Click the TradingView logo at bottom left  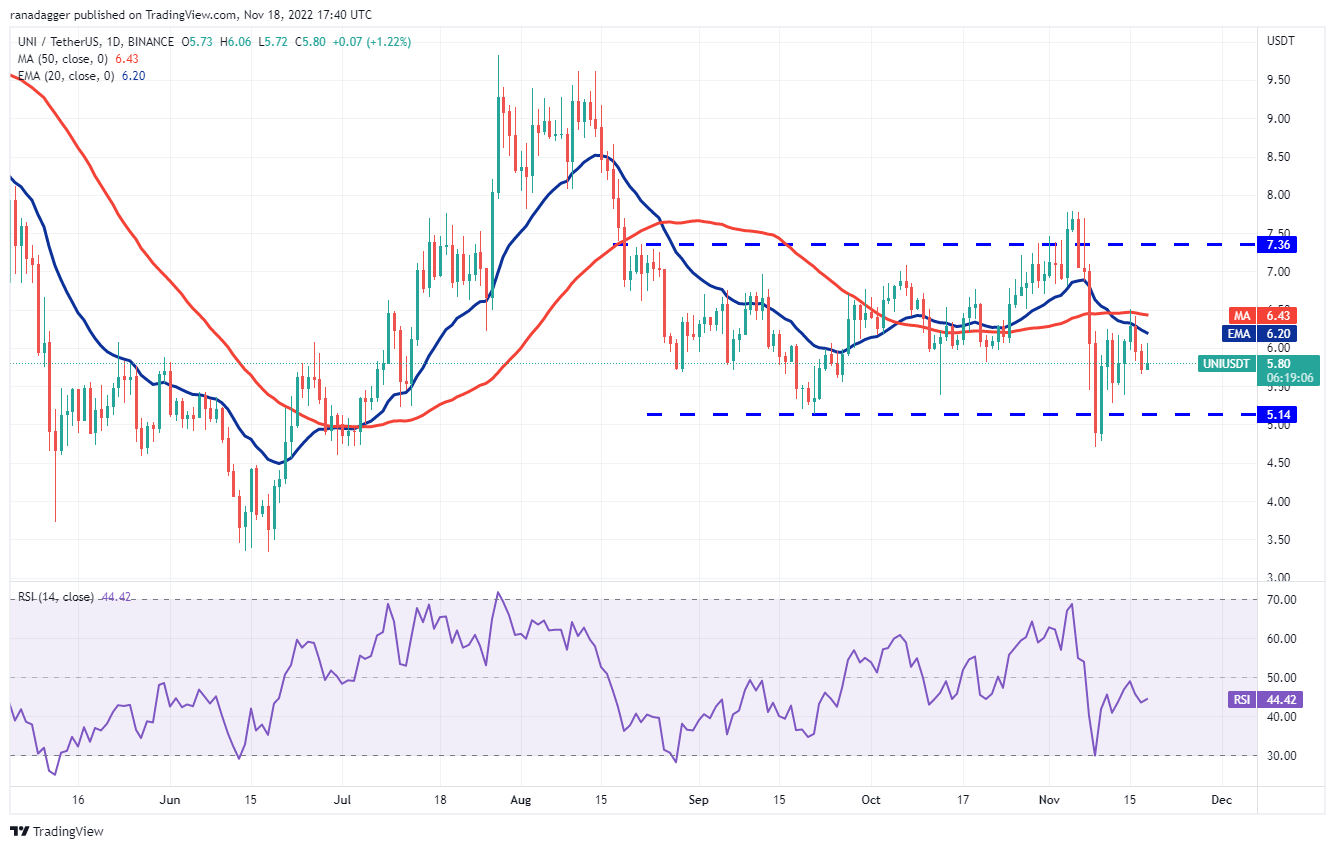click(57, 831)
